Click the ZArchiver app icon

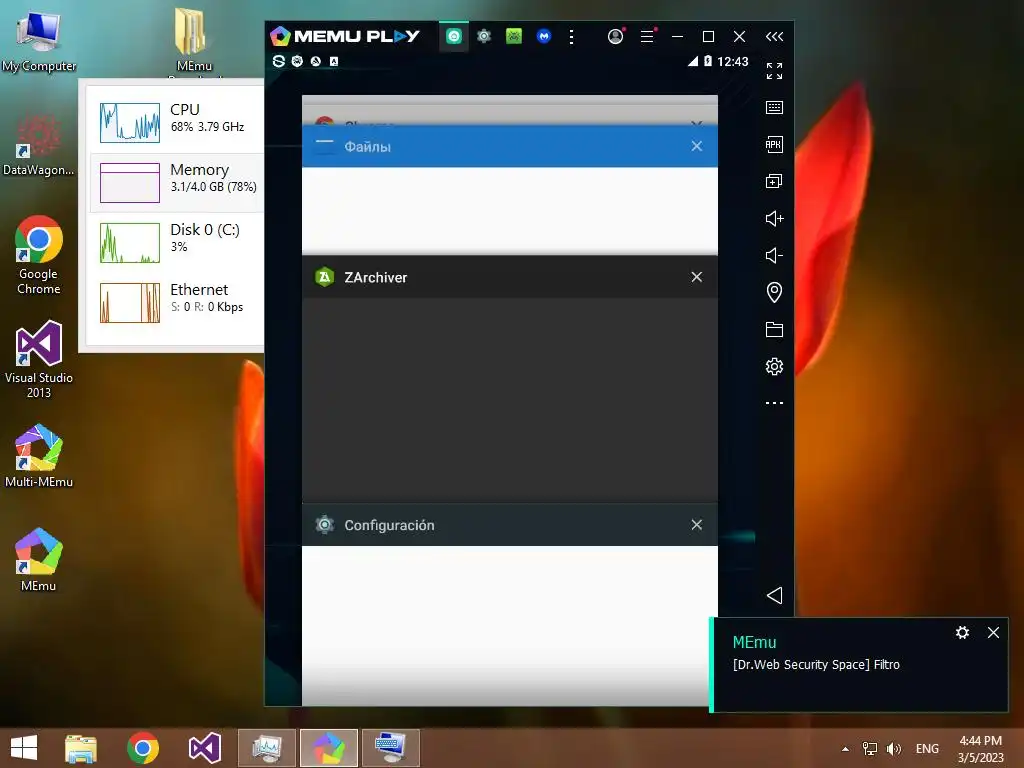[325, 277]
